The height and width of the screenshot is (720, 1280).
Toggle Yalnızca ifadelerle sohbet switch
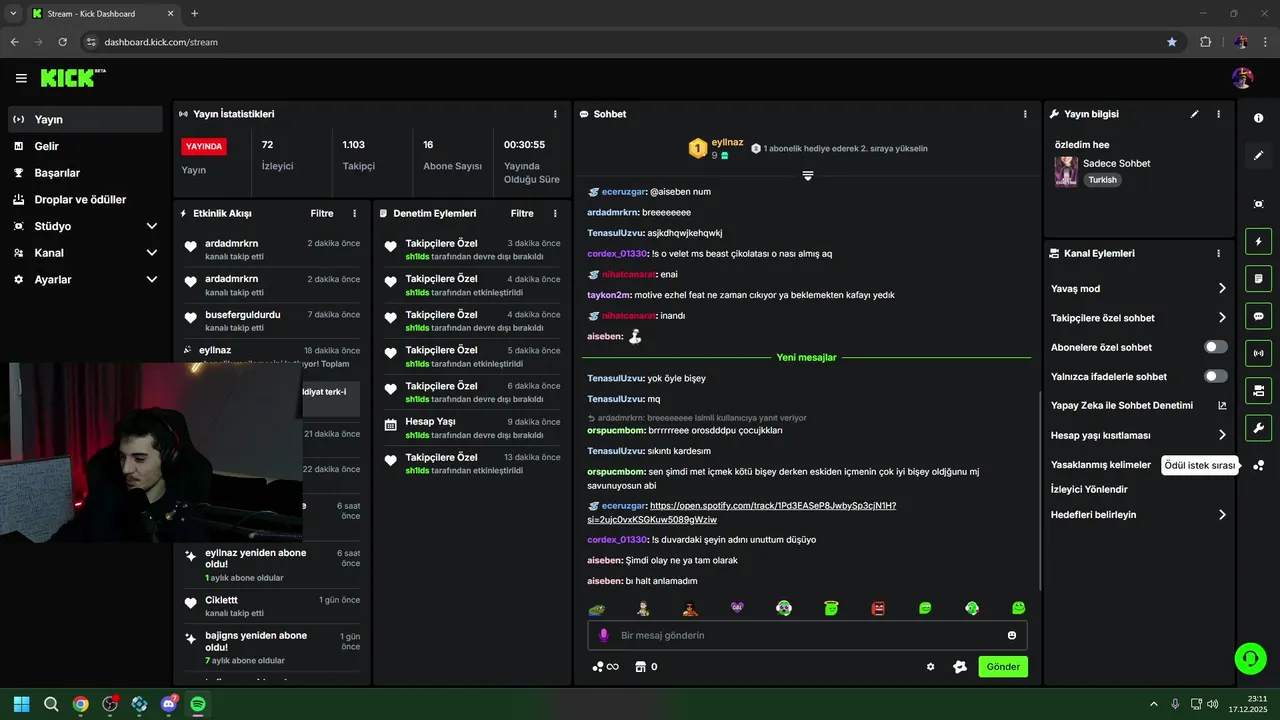[x=1215, y=376]
